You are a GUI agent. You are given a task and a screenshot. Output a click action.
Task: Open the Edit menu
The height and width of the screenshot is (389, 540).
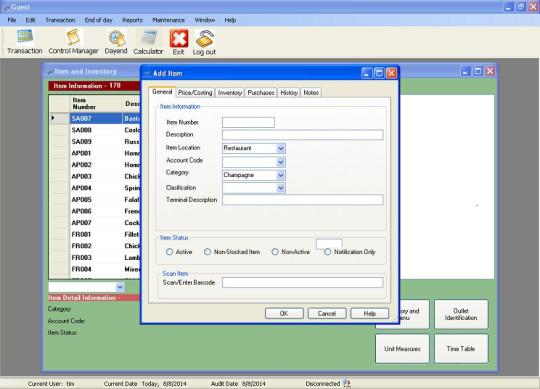coord(30,20)
